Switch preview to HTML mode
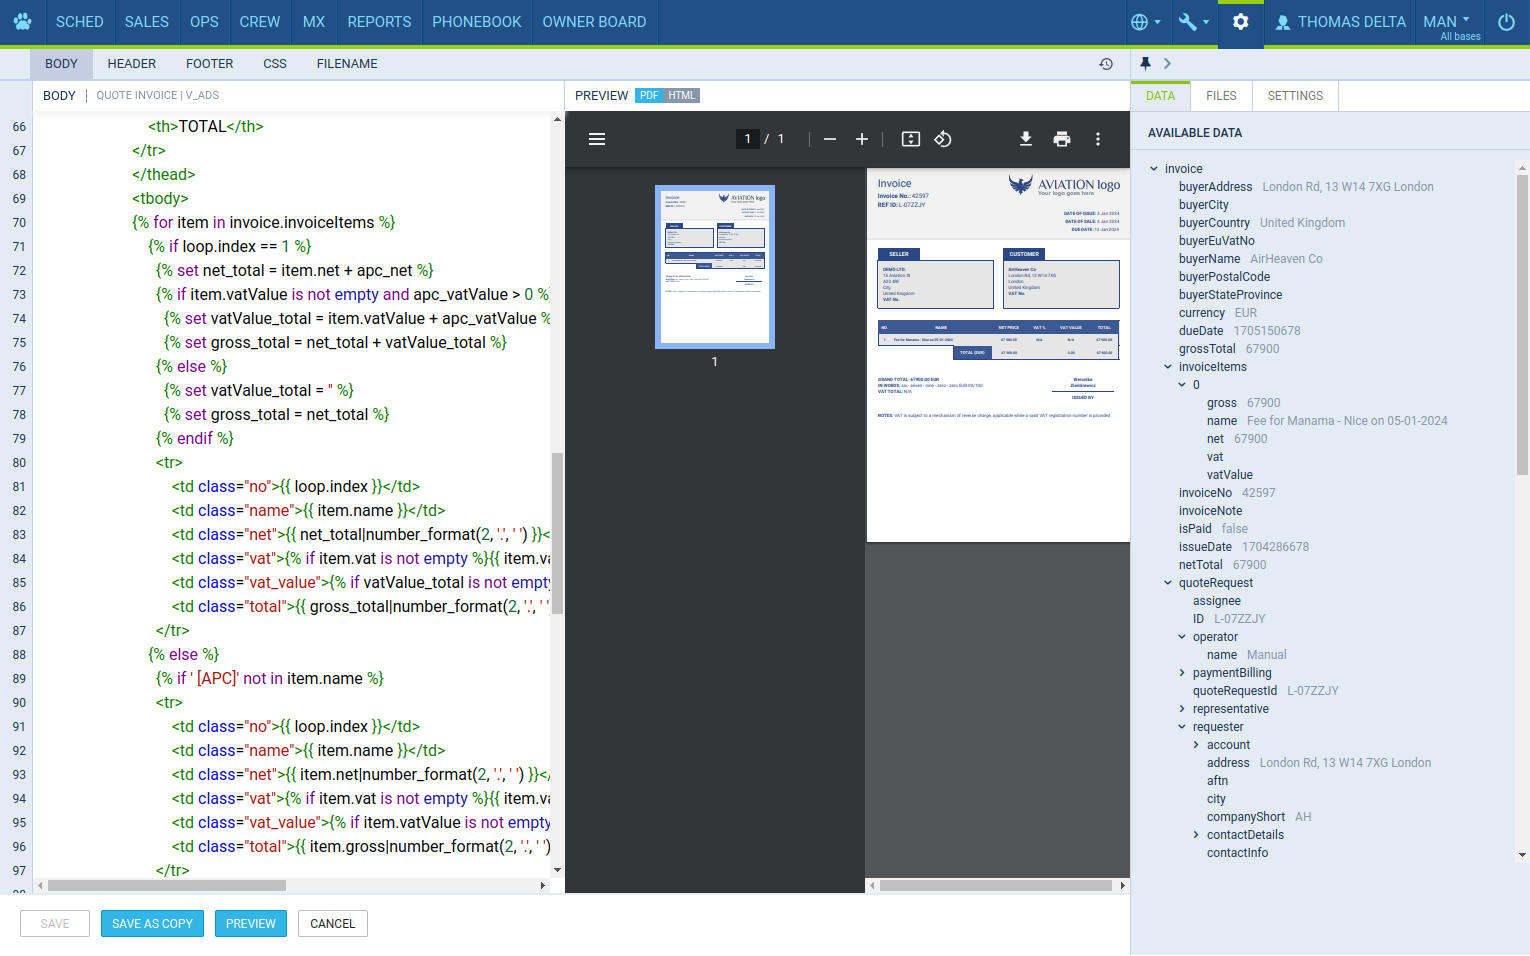Screen dimensions: 1530x956 tap(682, 96)
